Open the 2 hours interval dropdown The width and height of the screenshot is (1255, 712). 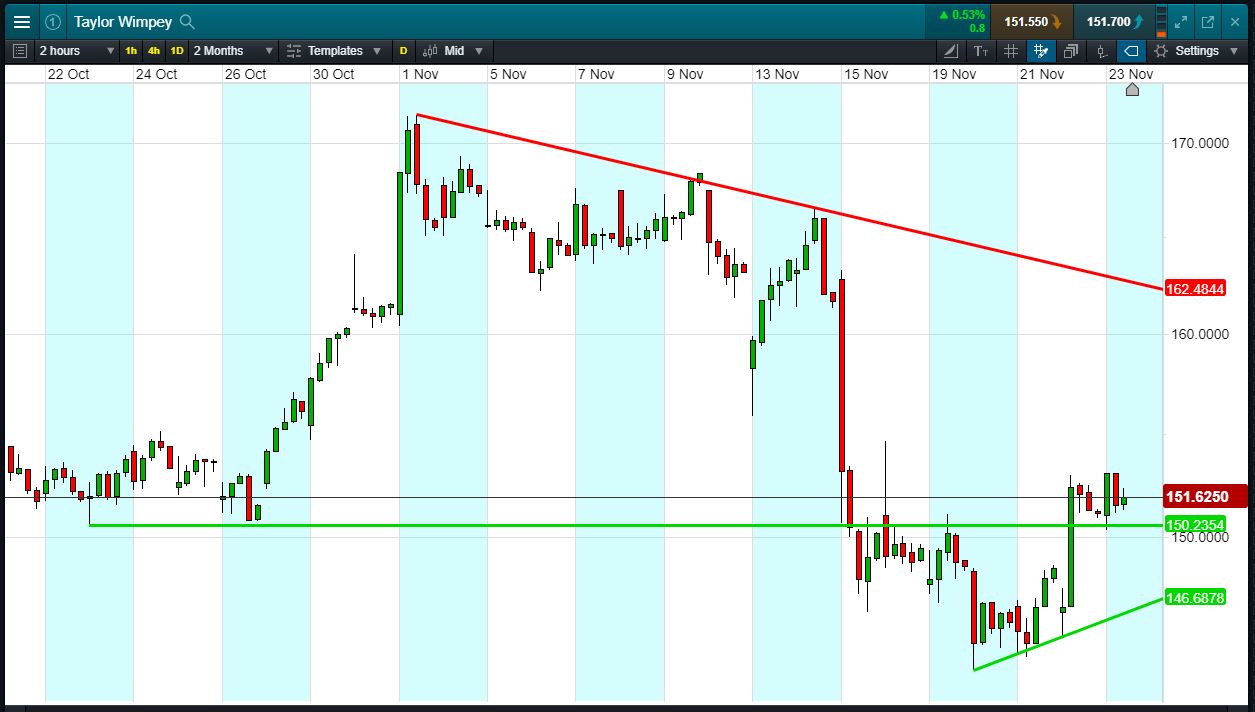click(x=75, y=51)
